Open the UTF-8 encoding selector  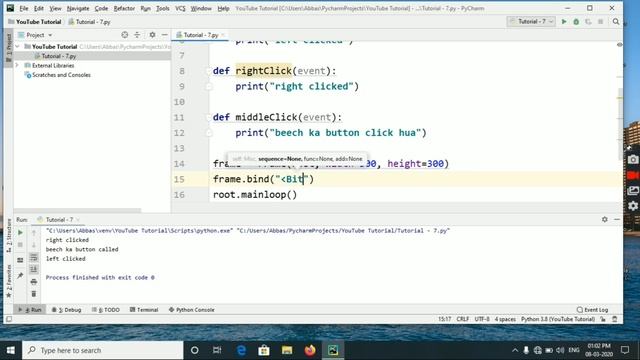click(482, 319)
